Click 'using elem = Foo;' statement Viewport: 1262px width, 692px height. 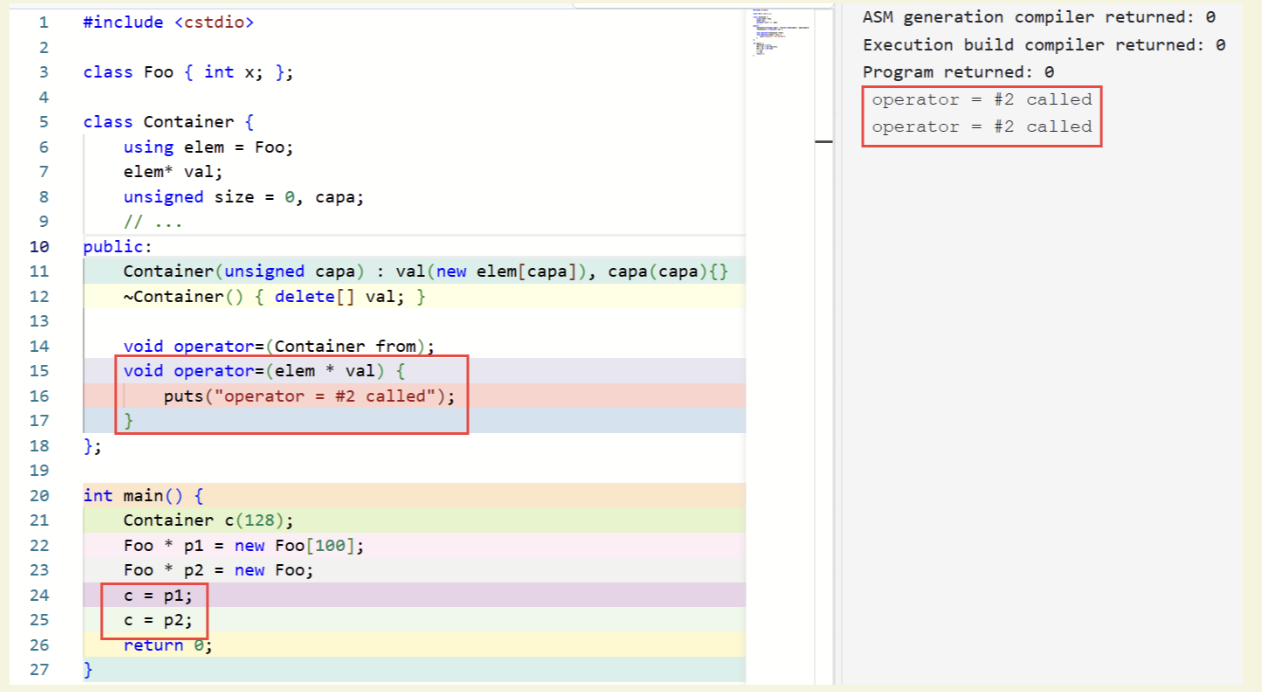pyautogui.click(x=208, y=147)
